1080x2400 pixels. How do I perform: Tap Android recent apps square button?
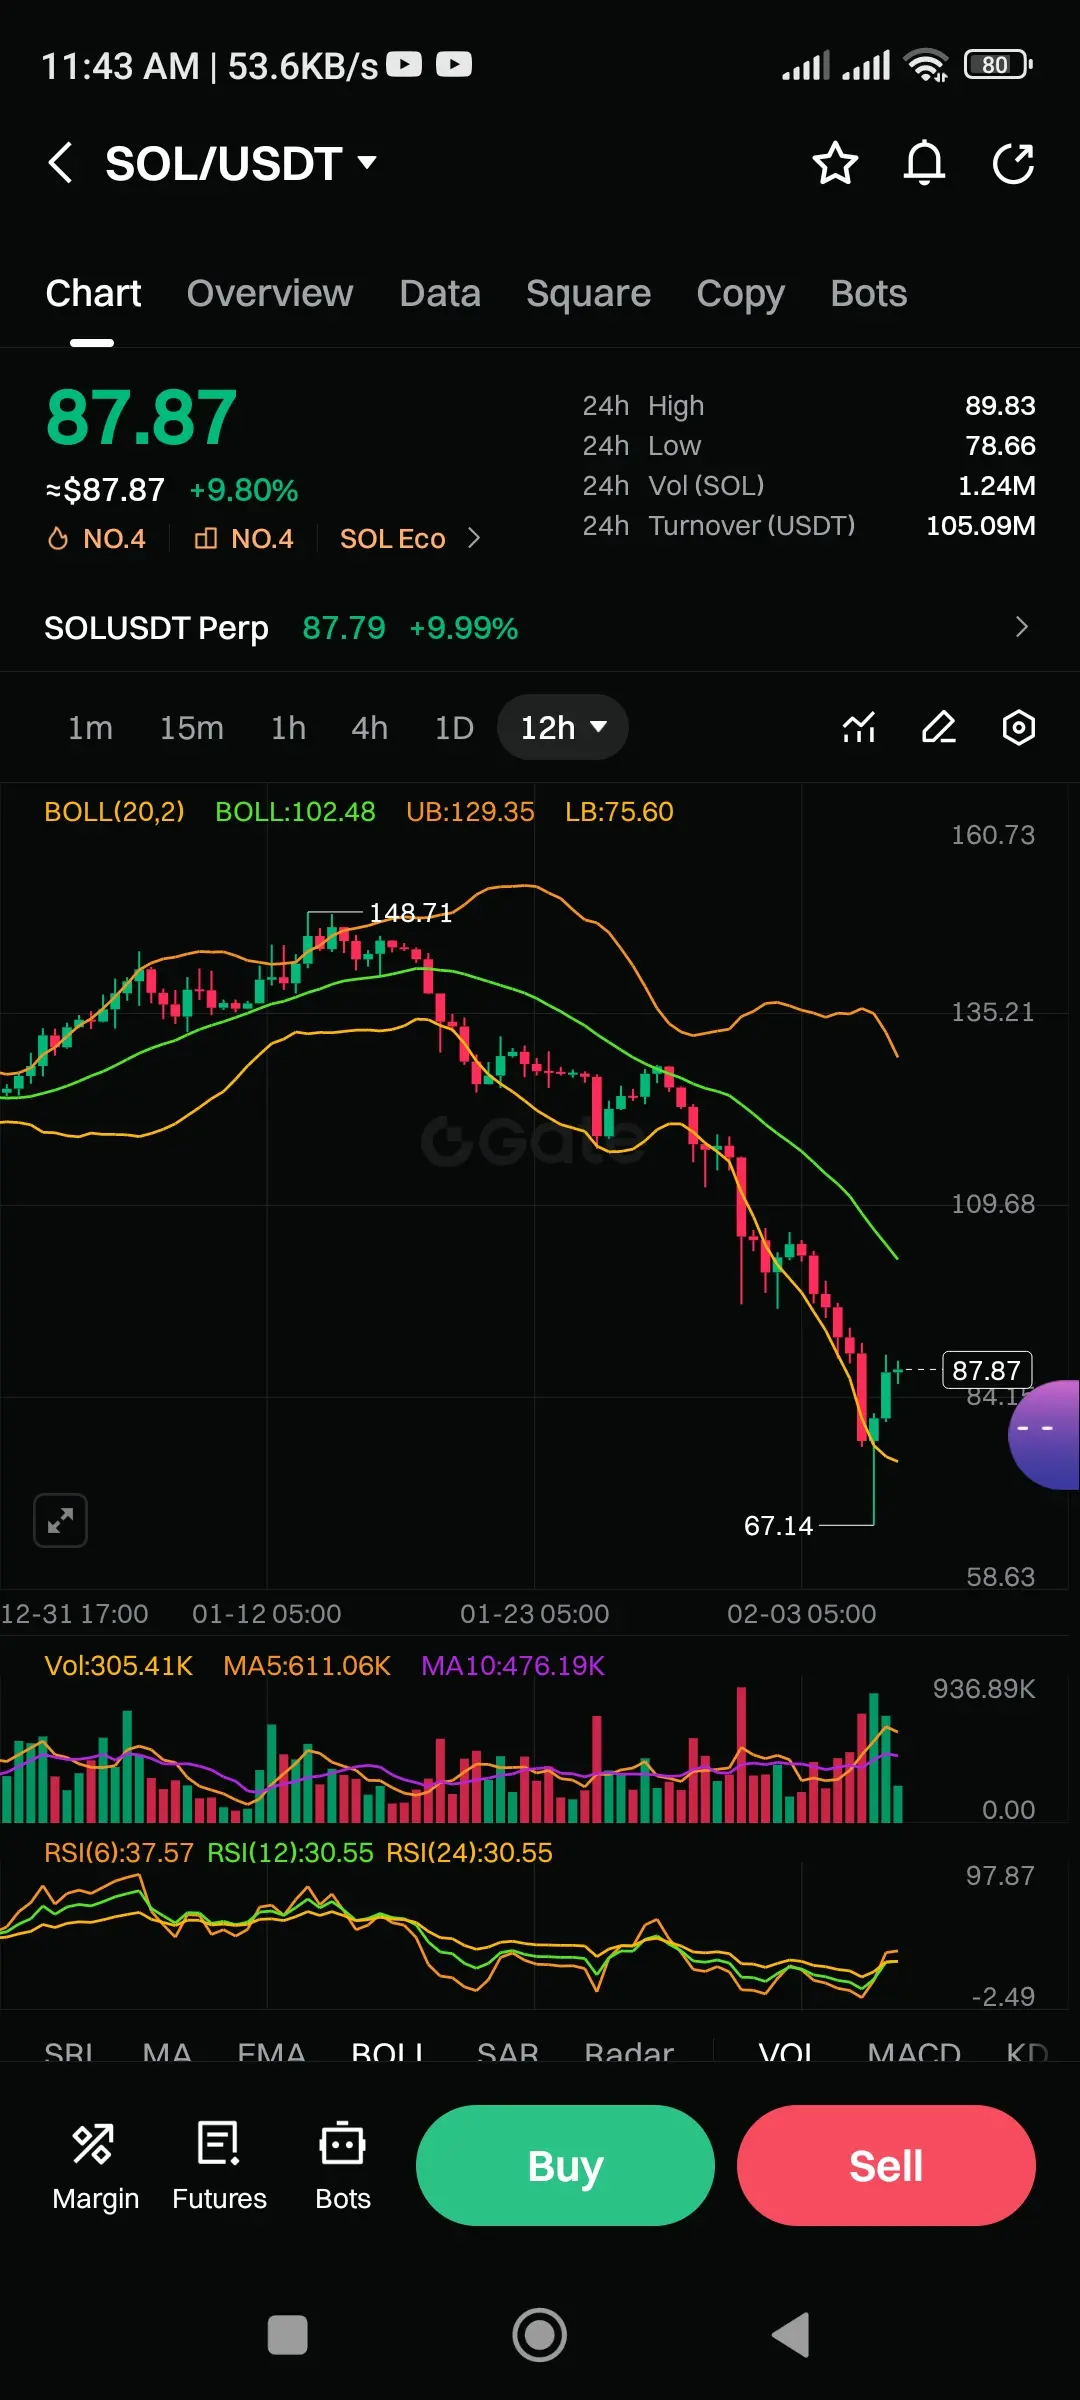click(288, 2335)
